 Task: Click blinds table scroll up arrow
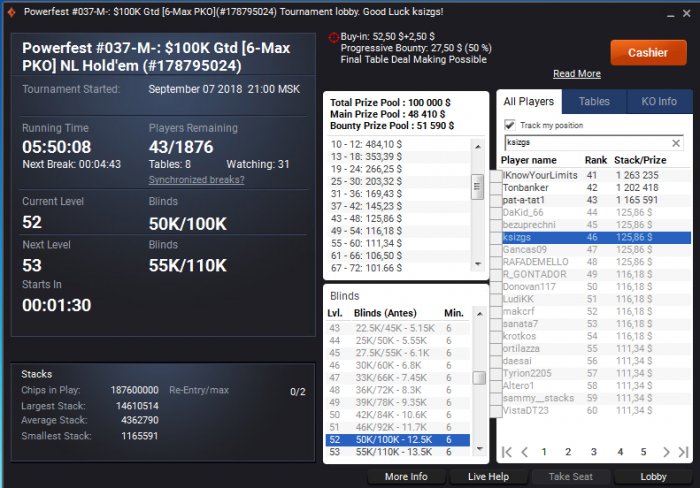[479, 314]
